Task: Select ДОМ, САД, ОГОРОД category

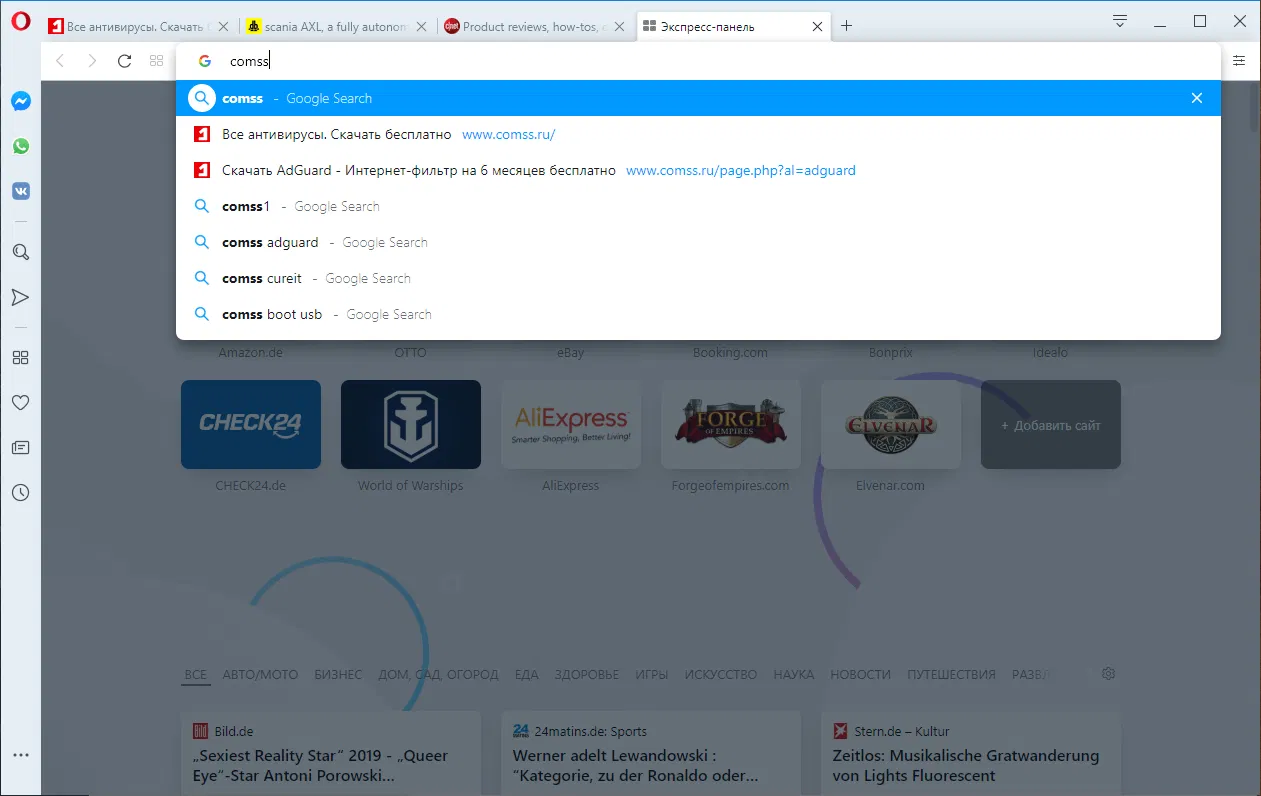Action: [x=438, y=675]
